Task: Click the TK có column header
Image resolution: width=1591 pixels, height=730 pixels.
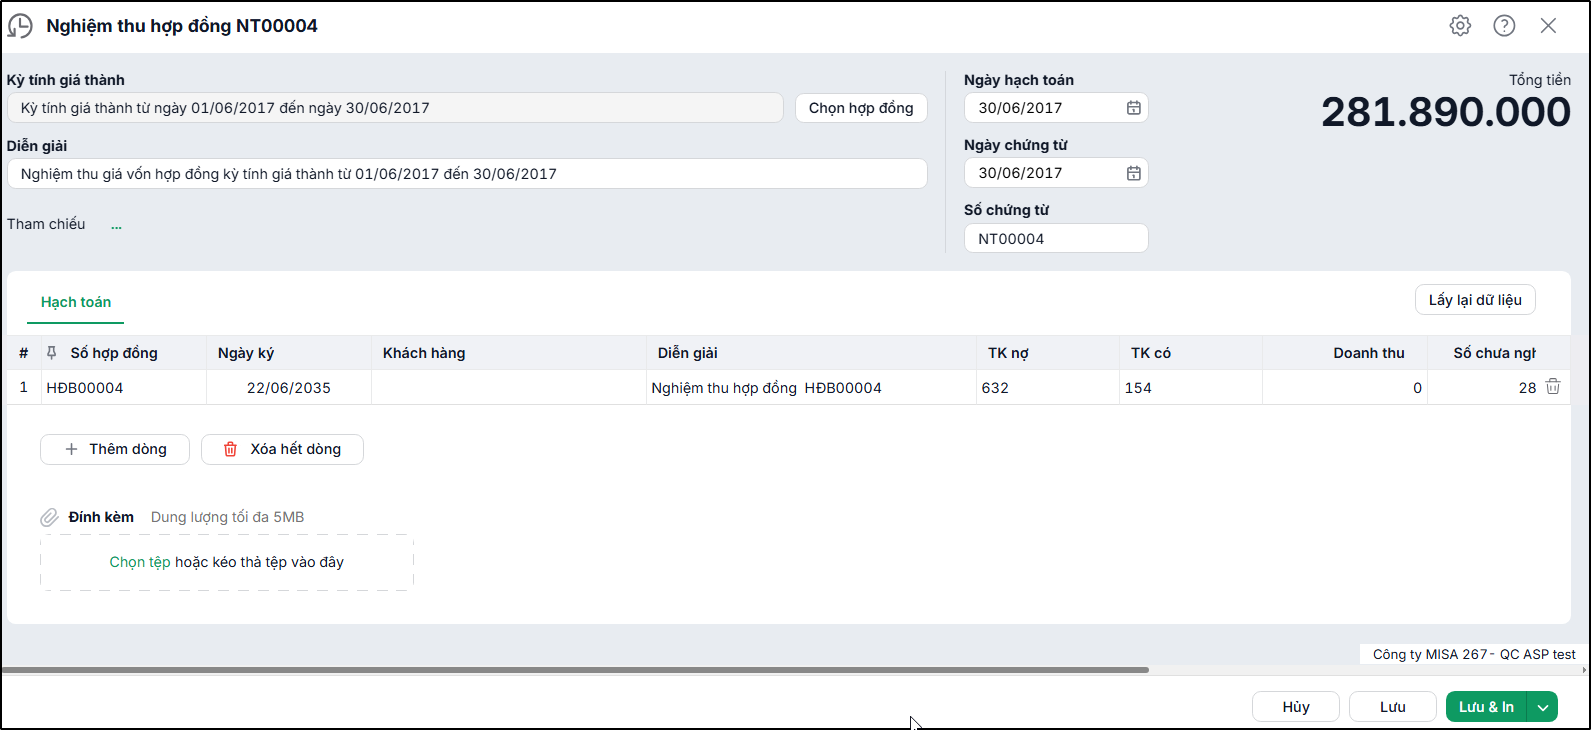Action: pyautogui.click(x=1191, y=353)
